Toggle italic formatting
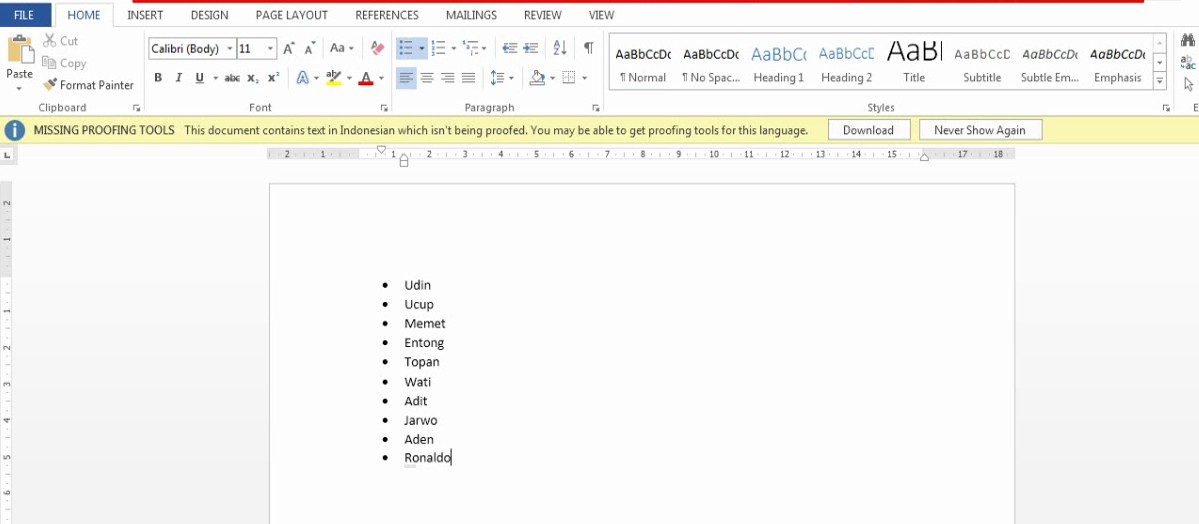1199x524 pixels. pos(178,78)
